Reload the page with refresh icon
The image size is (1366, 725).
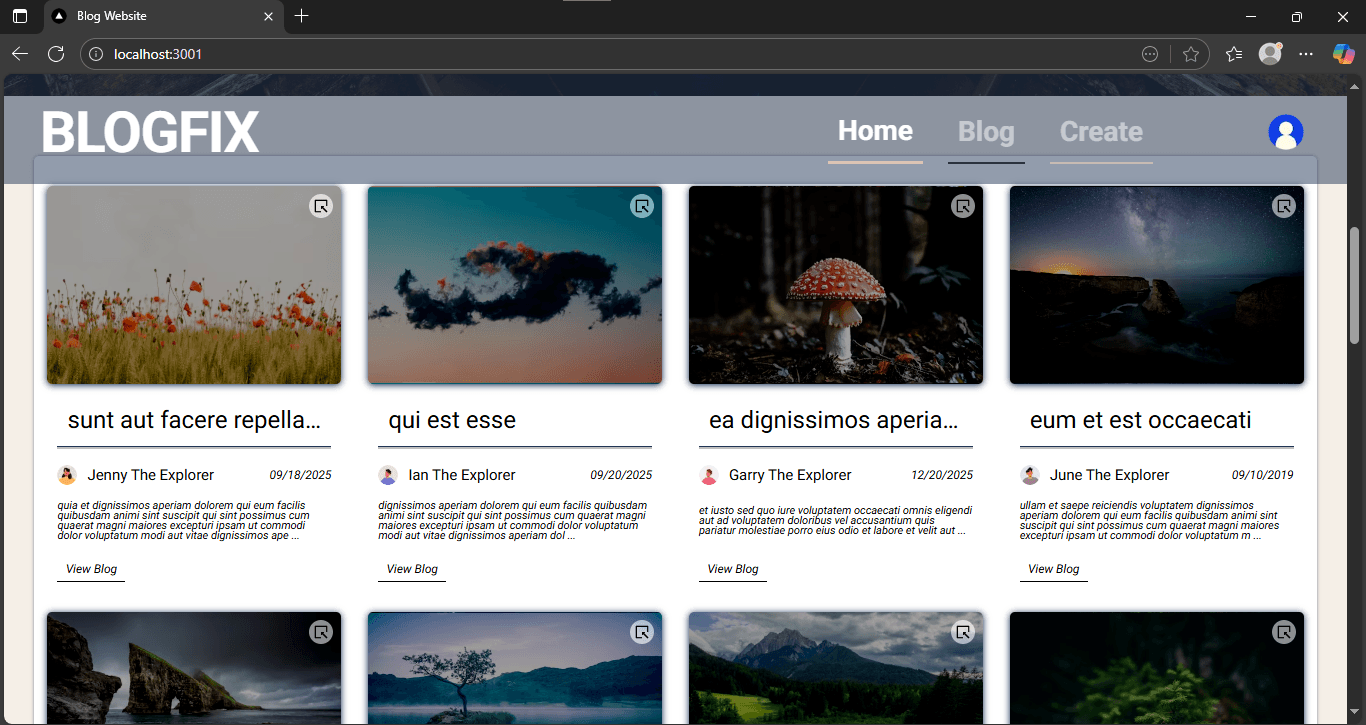(x=55, y=54)
